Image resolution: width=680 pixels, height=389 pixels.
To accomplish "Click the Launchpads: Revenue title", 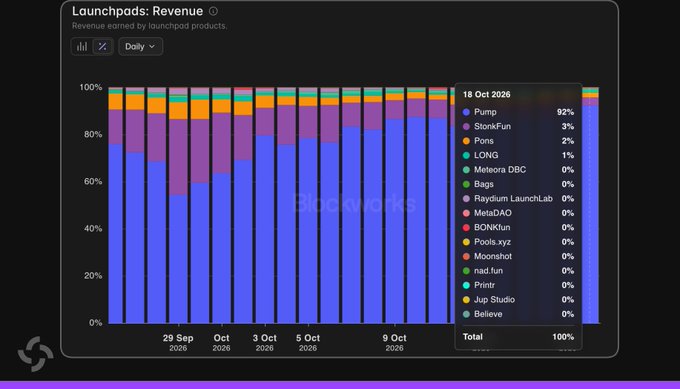I will (x=137, y=11).
